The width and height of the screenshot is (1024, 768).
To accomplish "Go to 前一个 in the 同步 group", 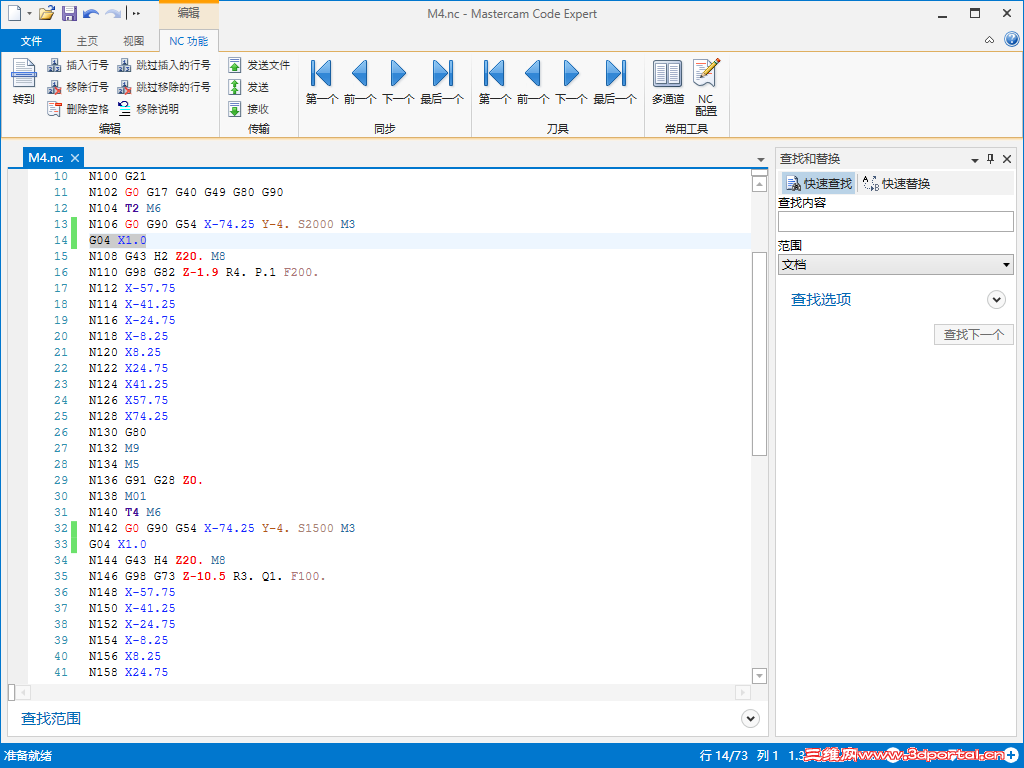I will click(360, 82).
